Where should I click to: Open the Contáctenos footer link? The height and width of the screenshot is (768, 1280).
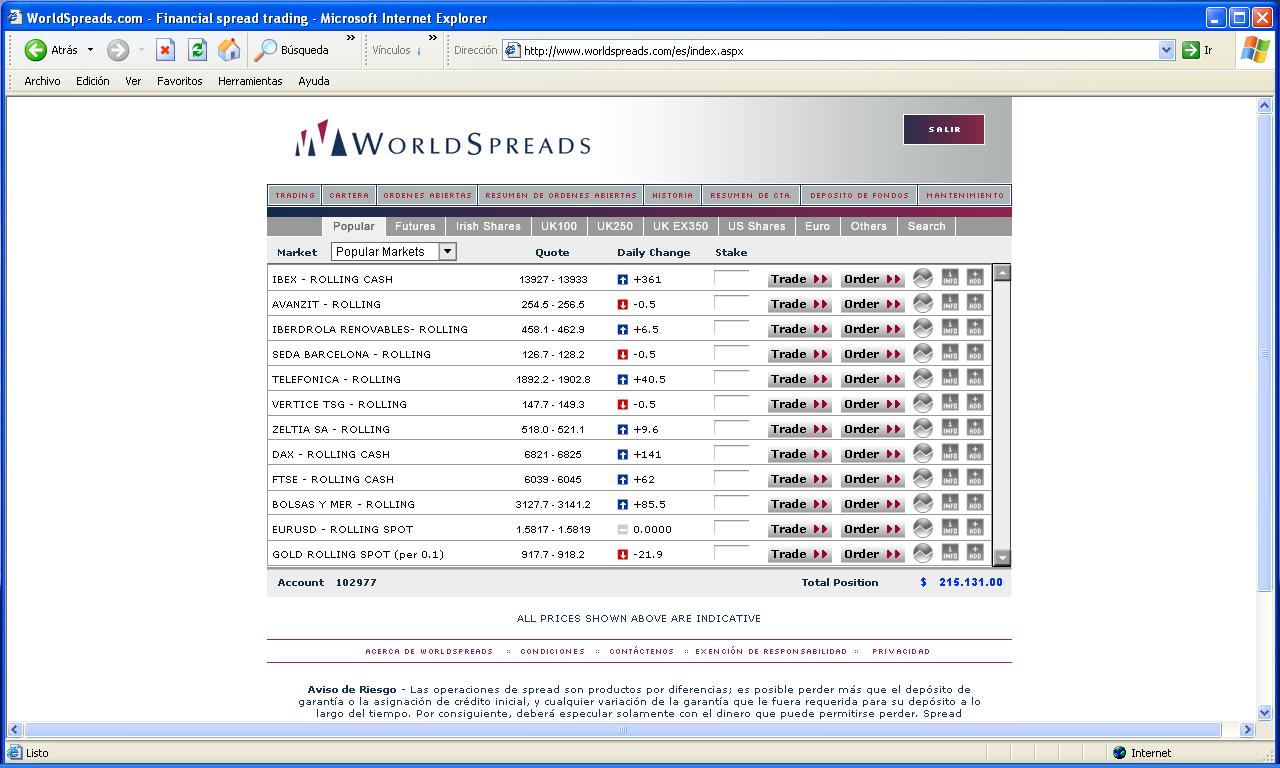point(641,651)
